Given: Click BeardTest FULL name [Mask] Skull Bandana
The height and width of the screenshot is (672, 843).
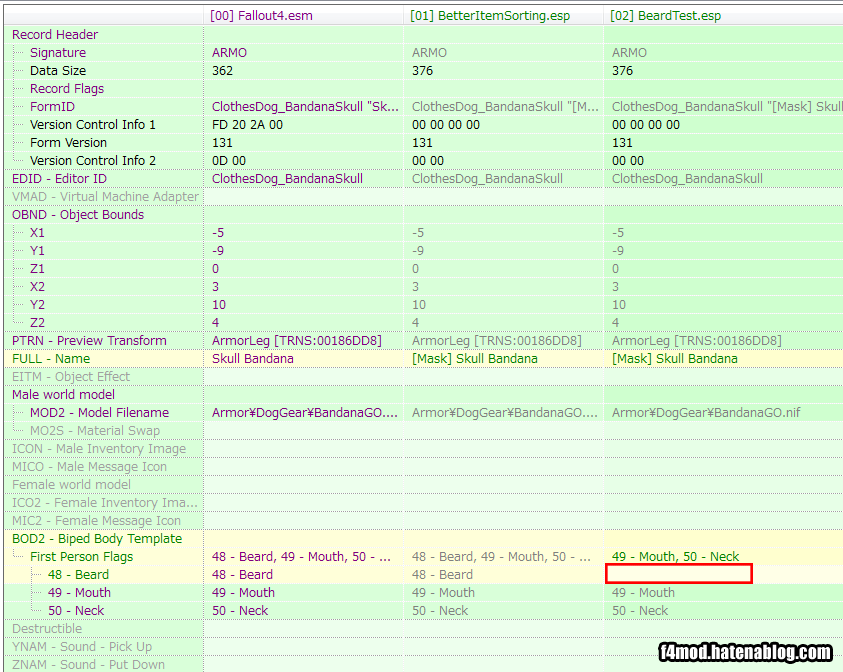Looking at the screenshot, I should tap(674, 359).
